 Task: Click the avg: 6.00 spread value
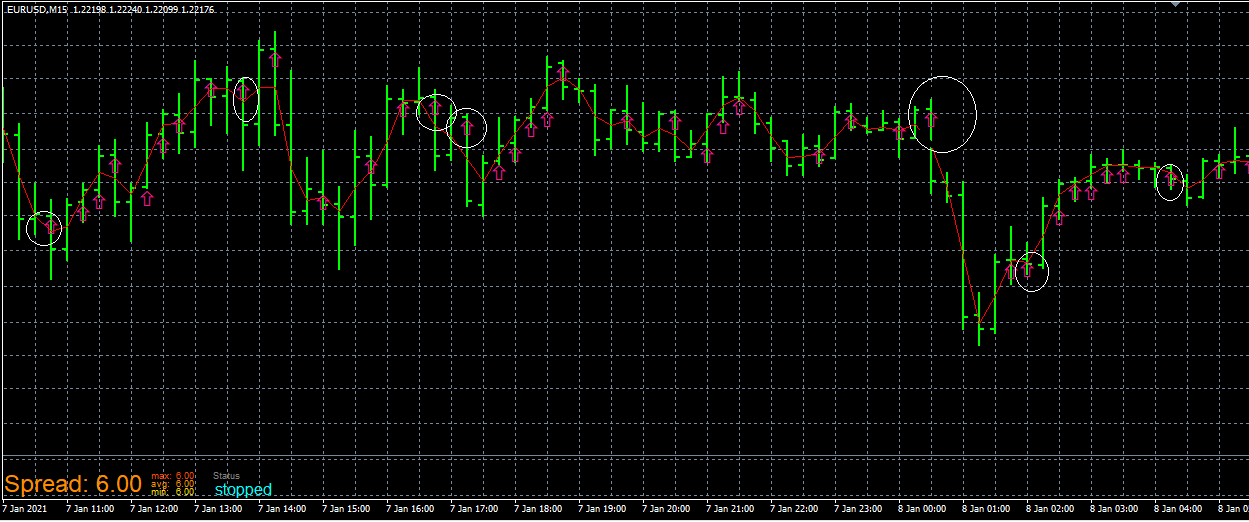coord(173,484)
